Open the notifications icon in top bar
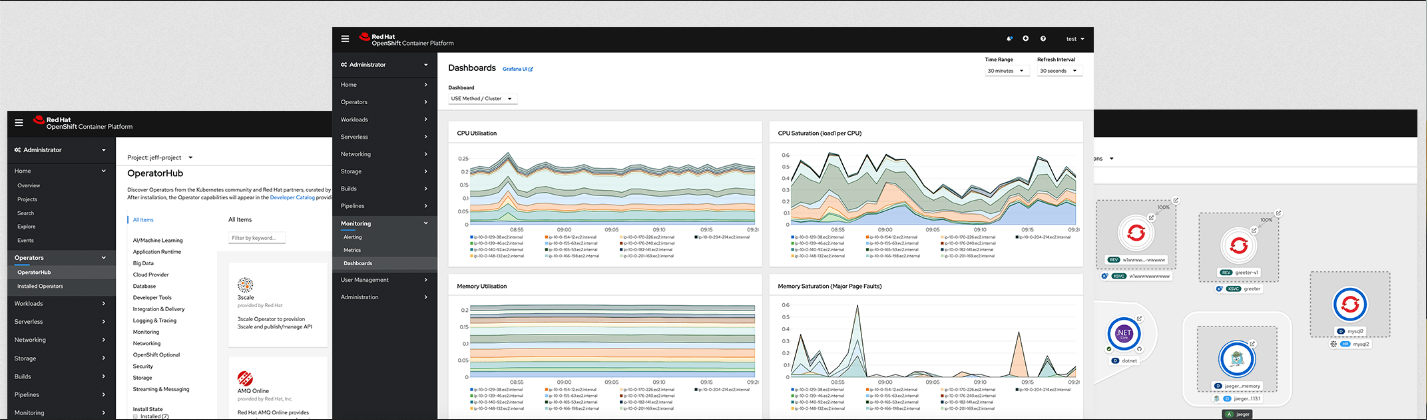1427x420 pixels. 1010,39
